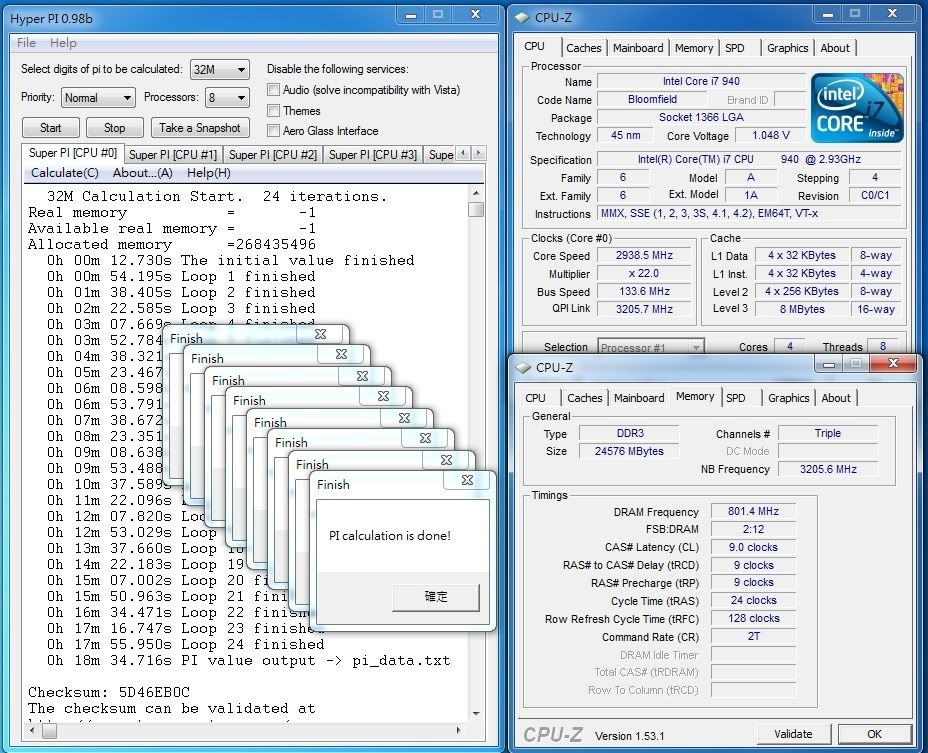
Task: Click horizontal scroll left arrow in log
Action: 32,731
